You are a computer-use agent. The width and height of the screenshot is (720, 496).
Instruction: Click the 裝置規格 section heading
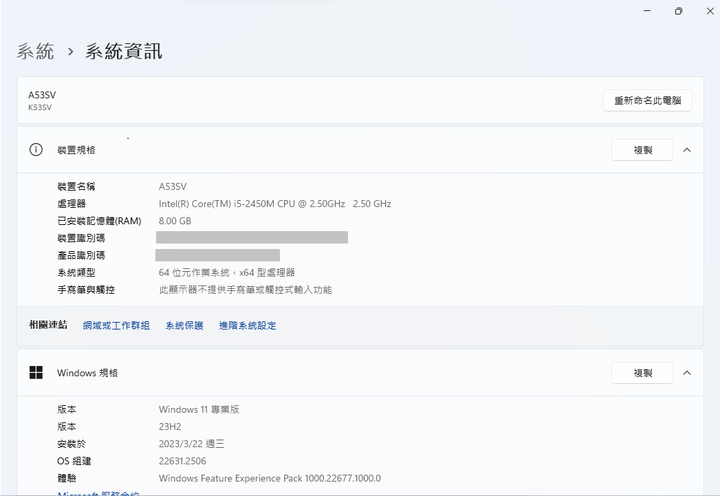[x=76, y=150]
